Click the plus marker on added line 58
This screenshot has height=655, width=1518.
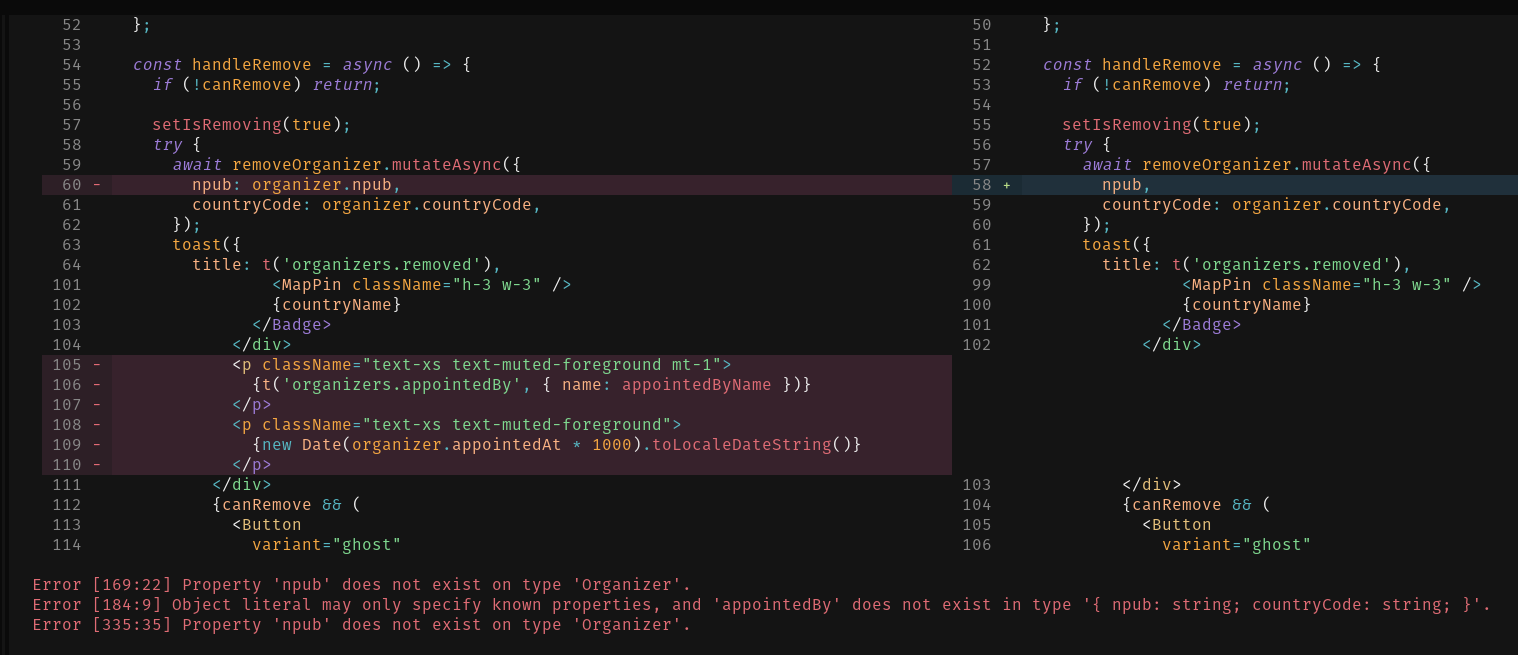[1007, 185]
